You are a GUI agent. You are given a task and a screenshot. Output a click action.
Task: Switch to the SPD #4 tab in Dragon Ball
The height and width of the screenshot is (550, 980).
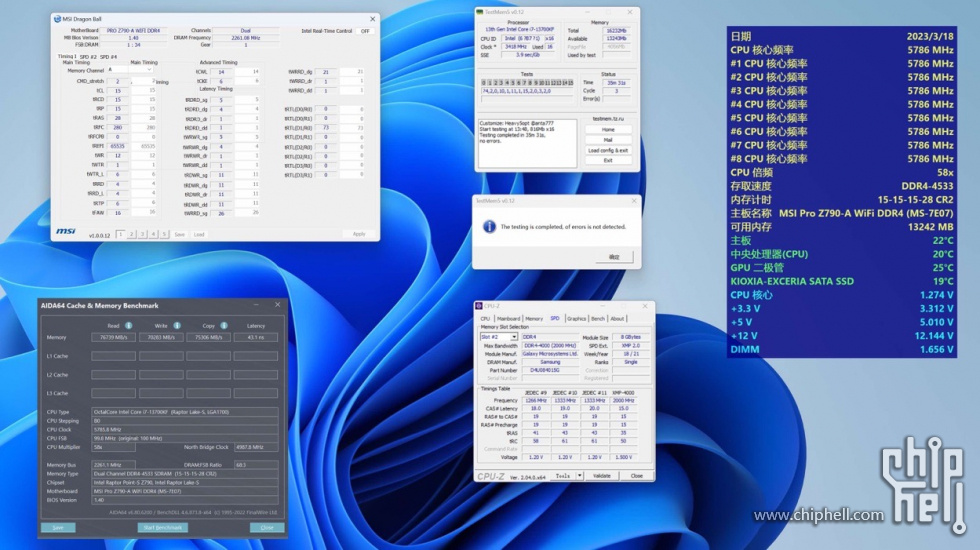pyautogui.click(x=108, y=56)
